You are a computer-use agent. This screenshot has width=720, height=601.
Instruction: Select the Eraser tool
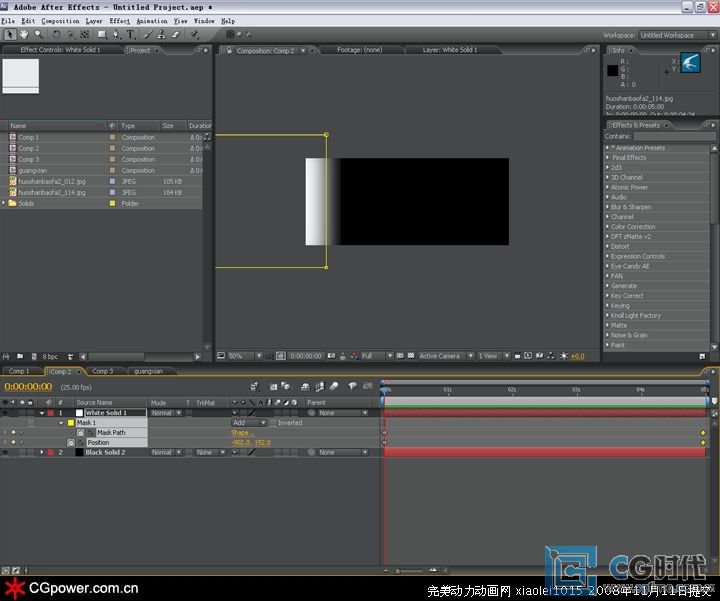175,34
